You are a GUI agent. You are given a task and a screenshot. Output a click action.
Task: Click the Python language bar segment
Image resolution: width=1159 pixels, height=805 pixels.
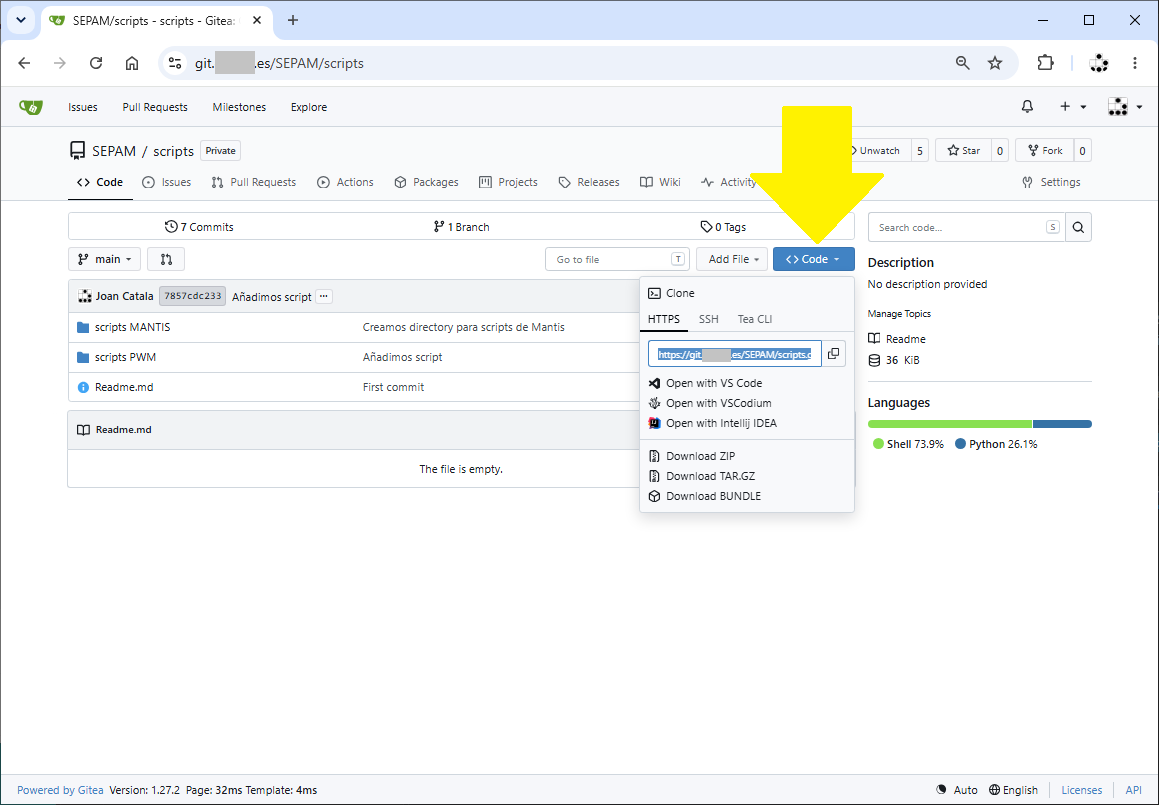[1062, 424]
